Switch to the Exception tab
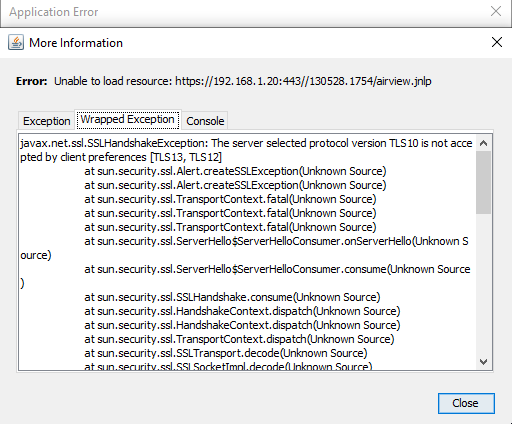Image resolution: width=512 pixels, height=424 pixels. pos(47,121)
